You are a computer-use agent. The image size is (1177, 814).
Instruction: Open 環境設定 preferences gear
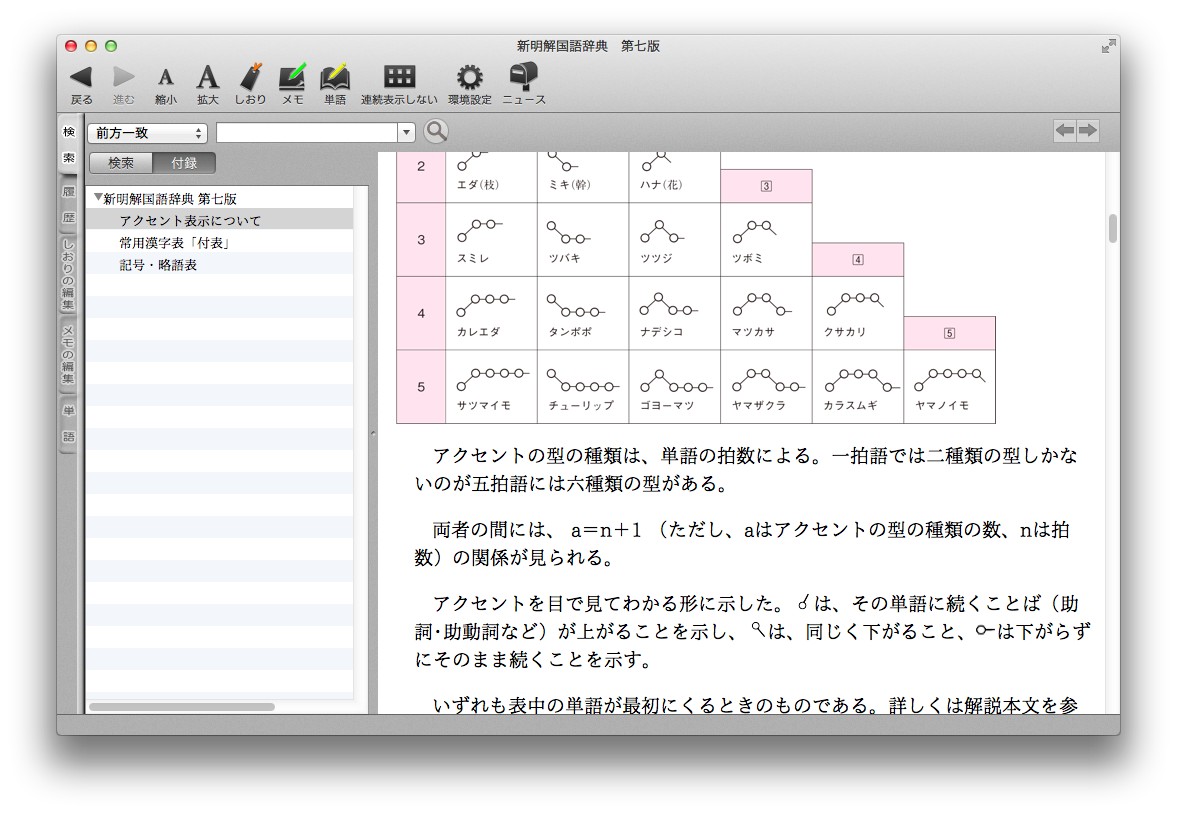(x=469, y=77)
